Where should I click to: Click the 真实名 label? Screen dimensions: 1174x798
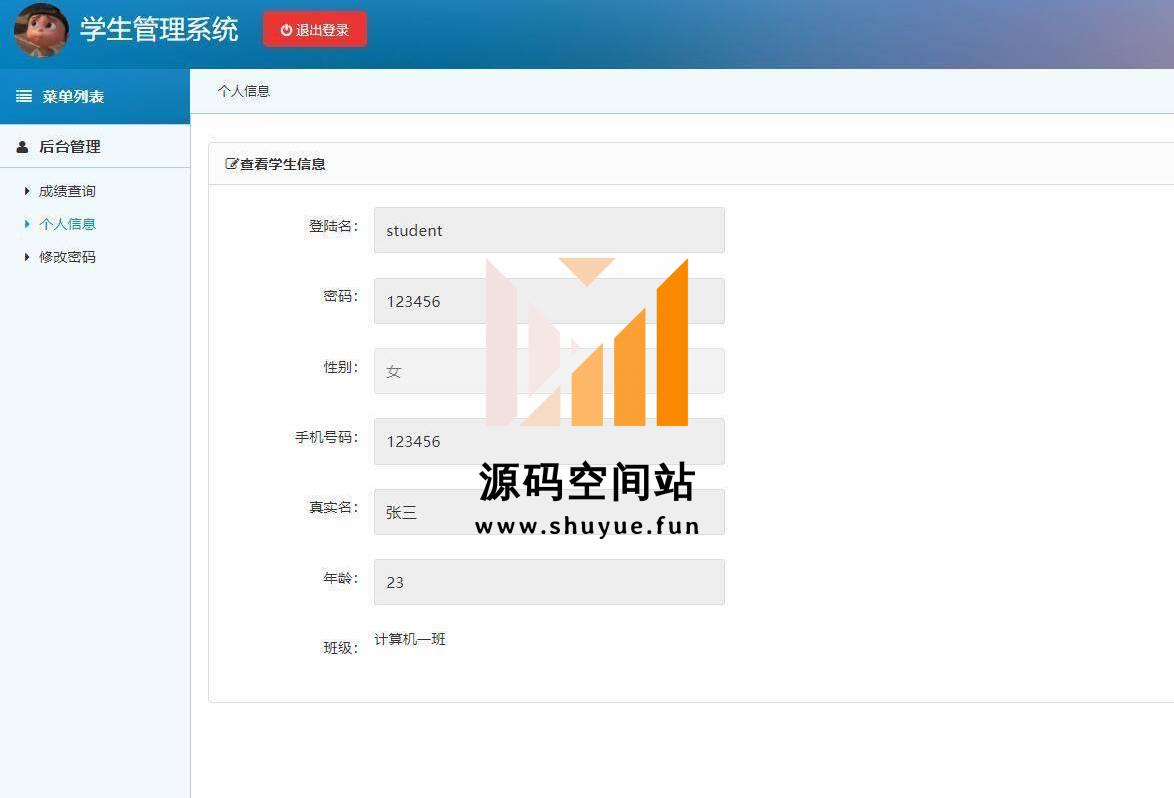point(334,508)
